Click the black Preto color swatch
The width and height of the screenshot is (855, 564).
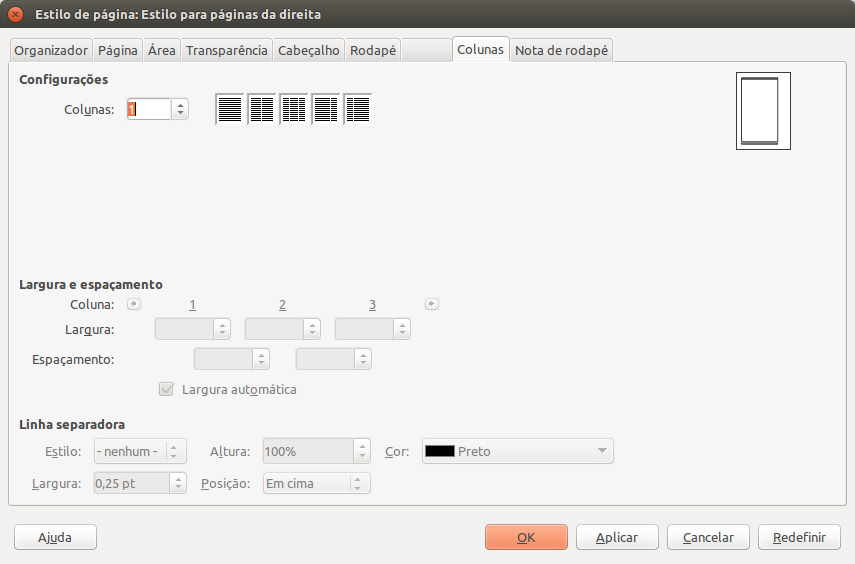[x=439, y=451]
